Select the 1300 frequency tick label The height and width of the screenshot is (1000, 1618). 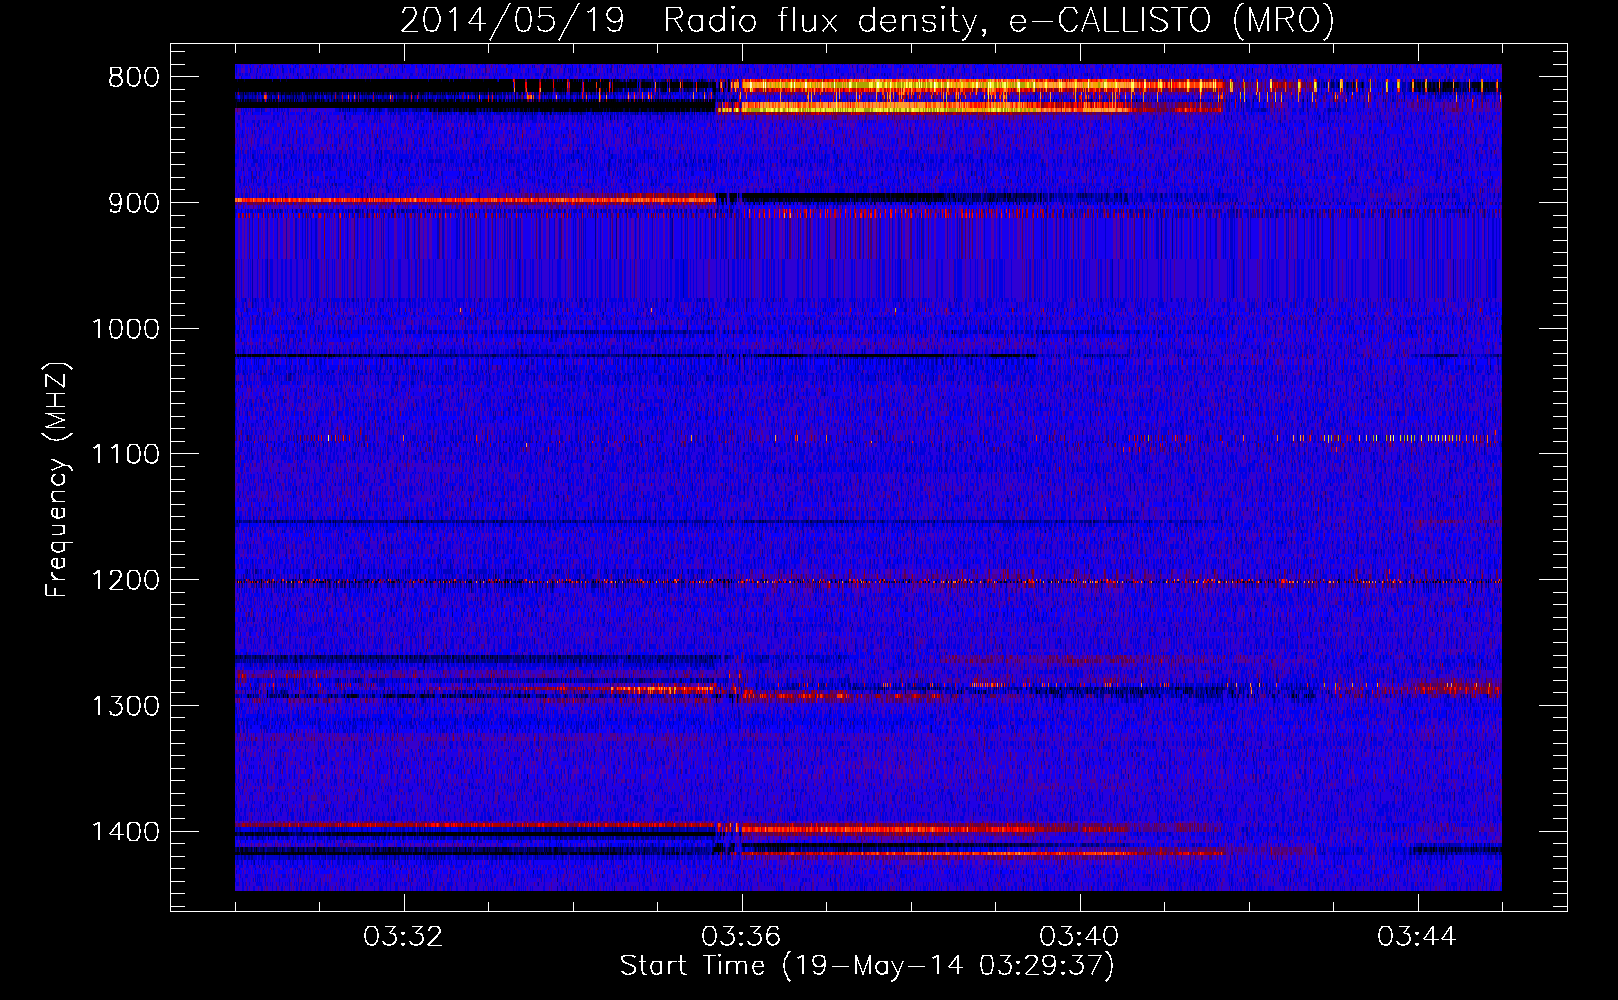point(125,707)
